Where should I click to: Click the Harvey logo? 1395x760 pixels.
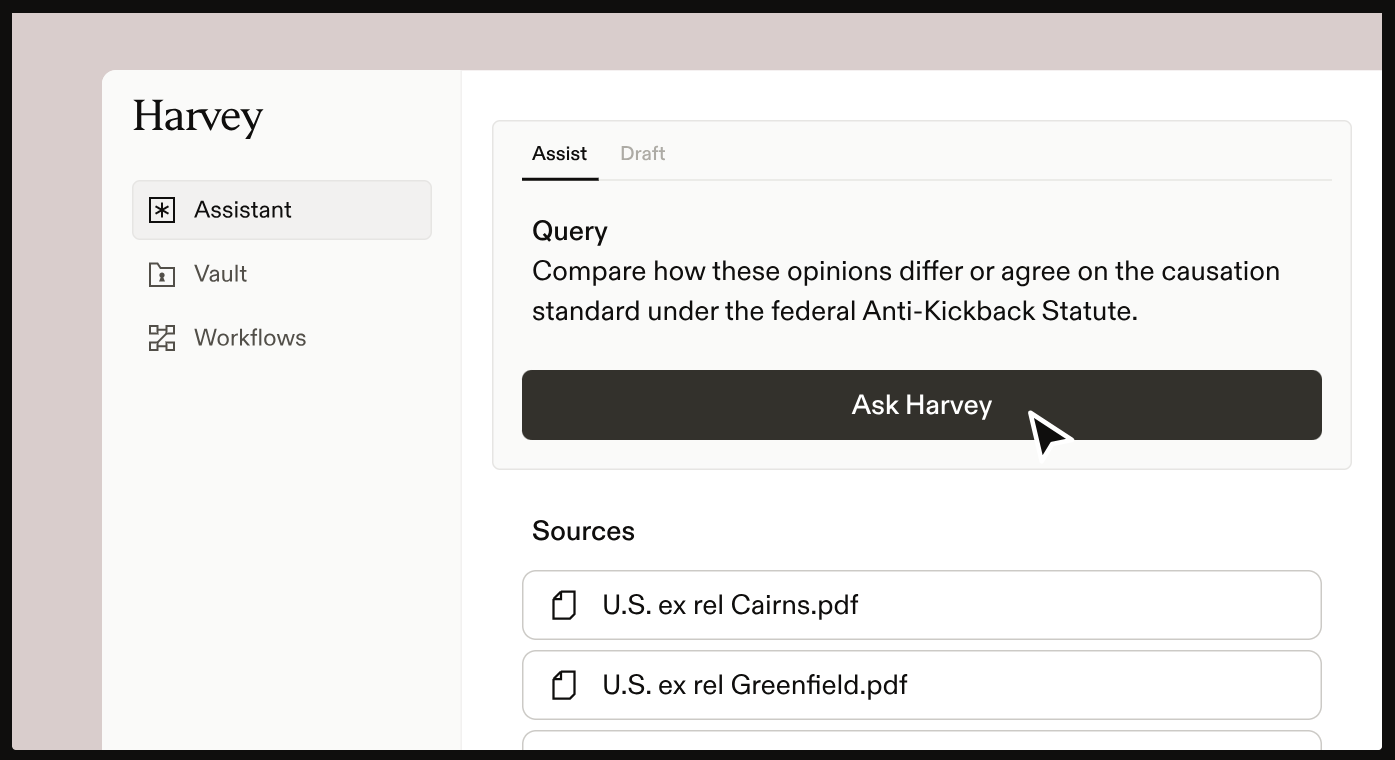[x=198, y=118]
